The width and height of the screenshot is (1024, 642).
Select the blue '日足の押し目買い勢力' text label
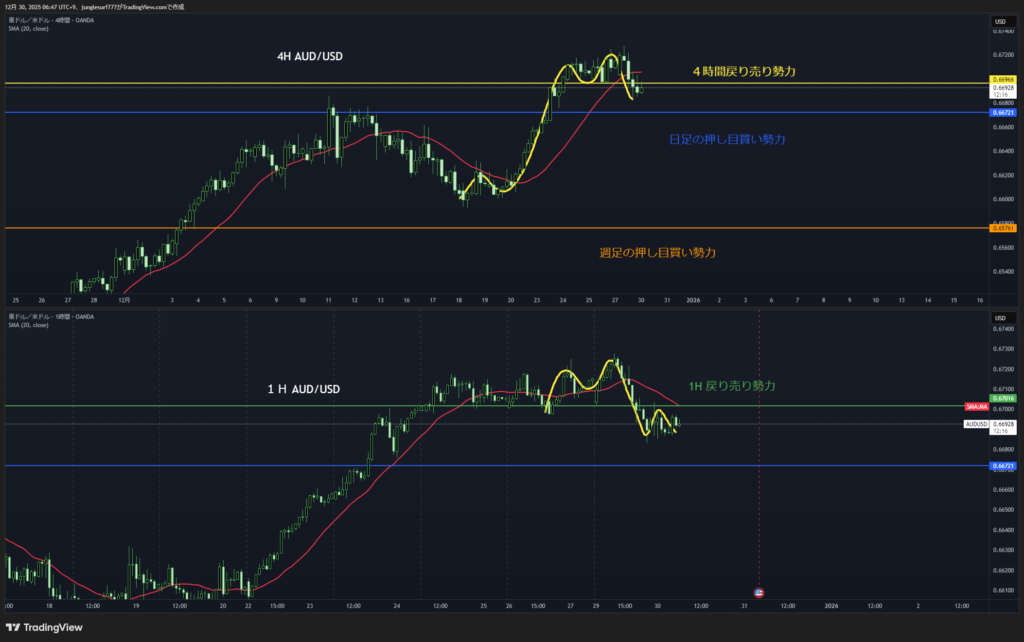[x=727, y=139]
